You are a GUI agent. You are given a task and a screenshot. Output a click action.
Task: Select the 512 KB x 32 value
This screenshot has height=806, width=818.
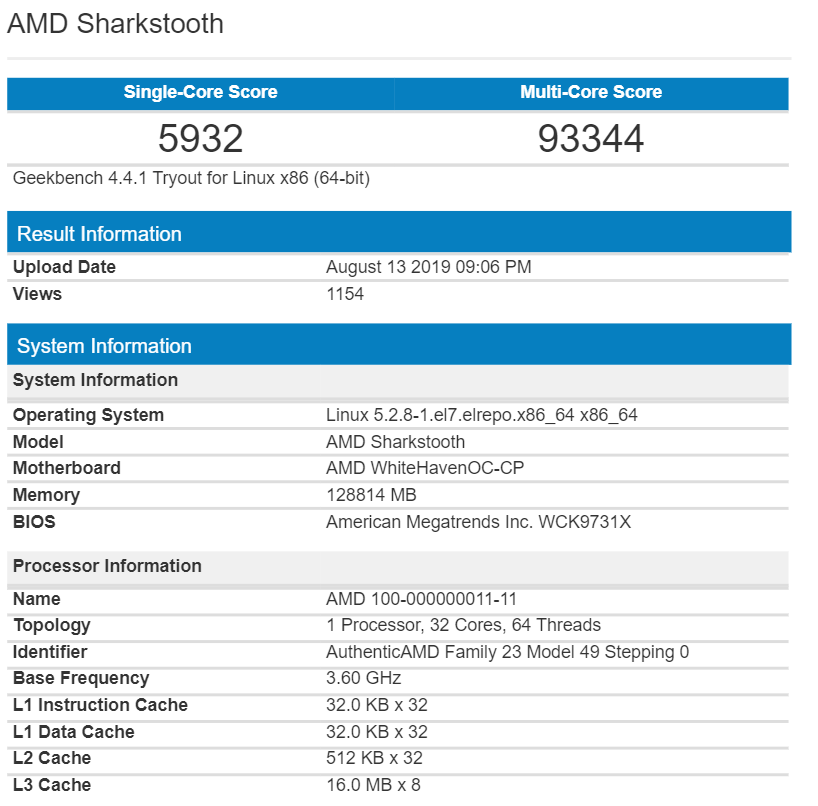(x=374, y=759)
